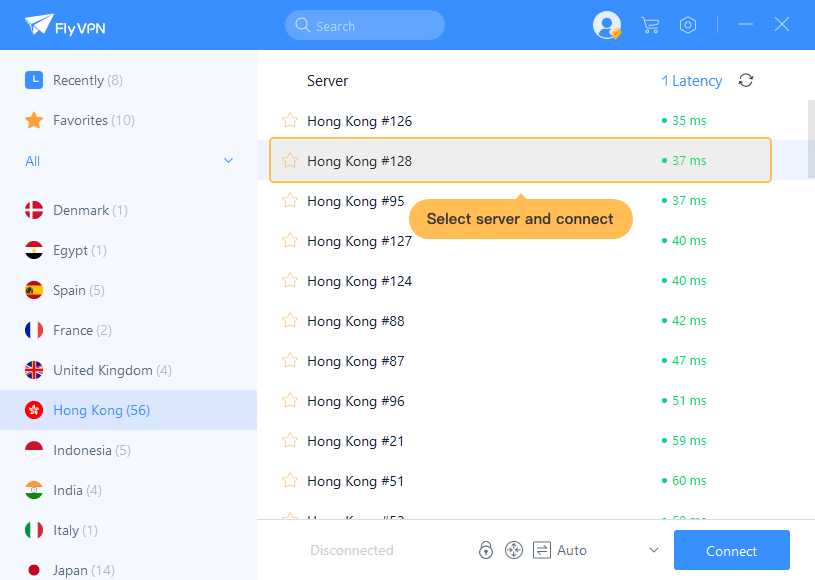Select the Hong Kong #51 server name
The width and height of the screenshot is (815, 580).
355,481
